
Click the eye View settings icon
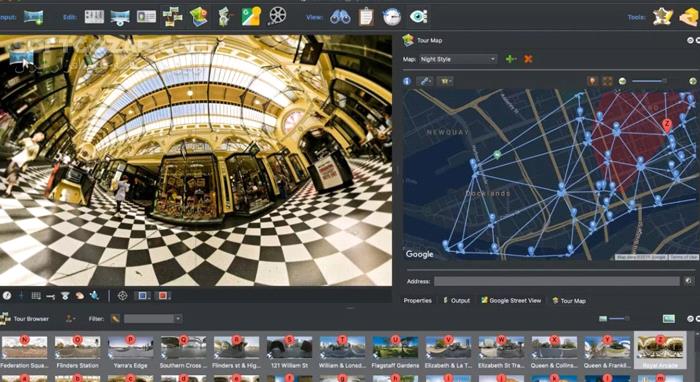(418, 17)
